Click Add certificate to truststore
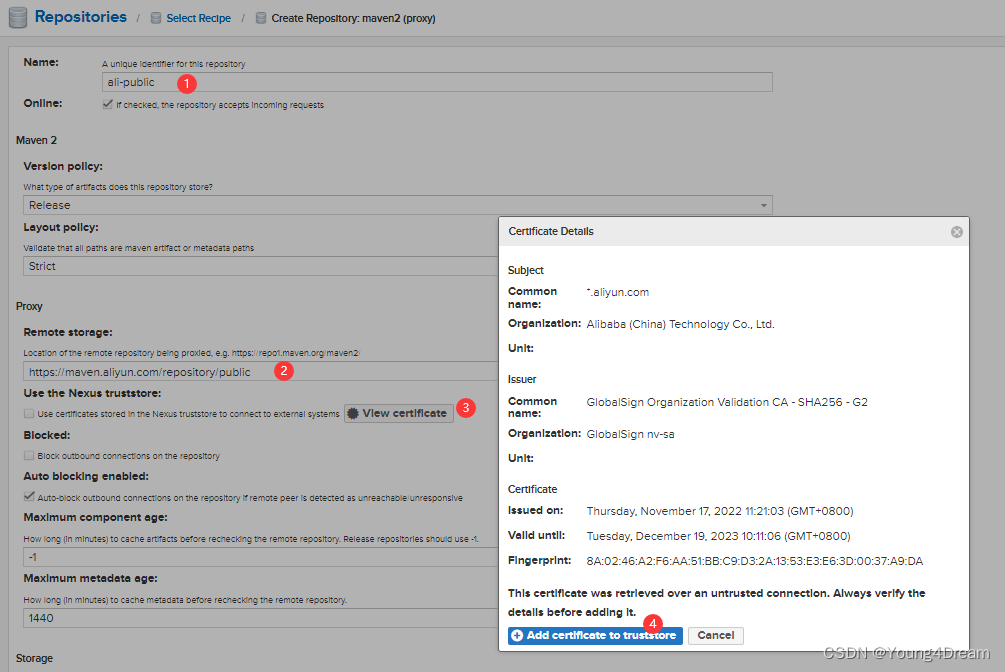1005x672 pixels. tap(595, 635)
